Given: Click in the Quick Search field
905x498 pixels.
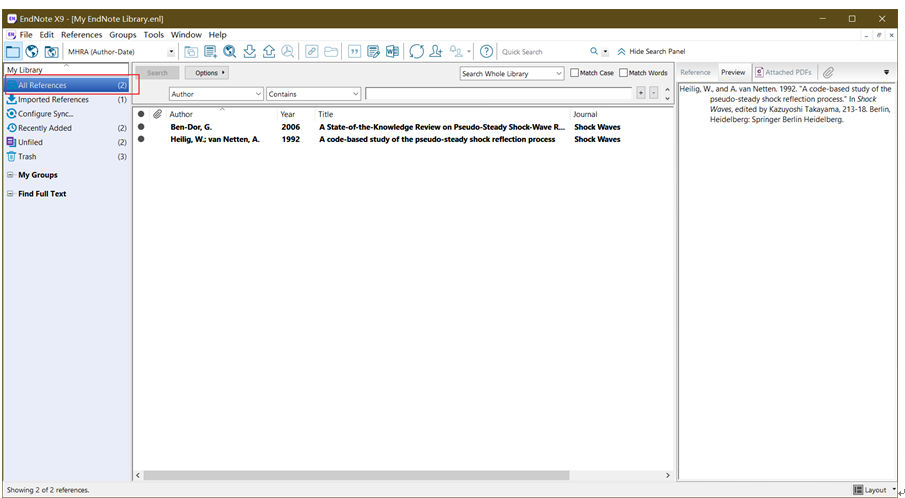Looking at the screenshot, I should point(543,52).
